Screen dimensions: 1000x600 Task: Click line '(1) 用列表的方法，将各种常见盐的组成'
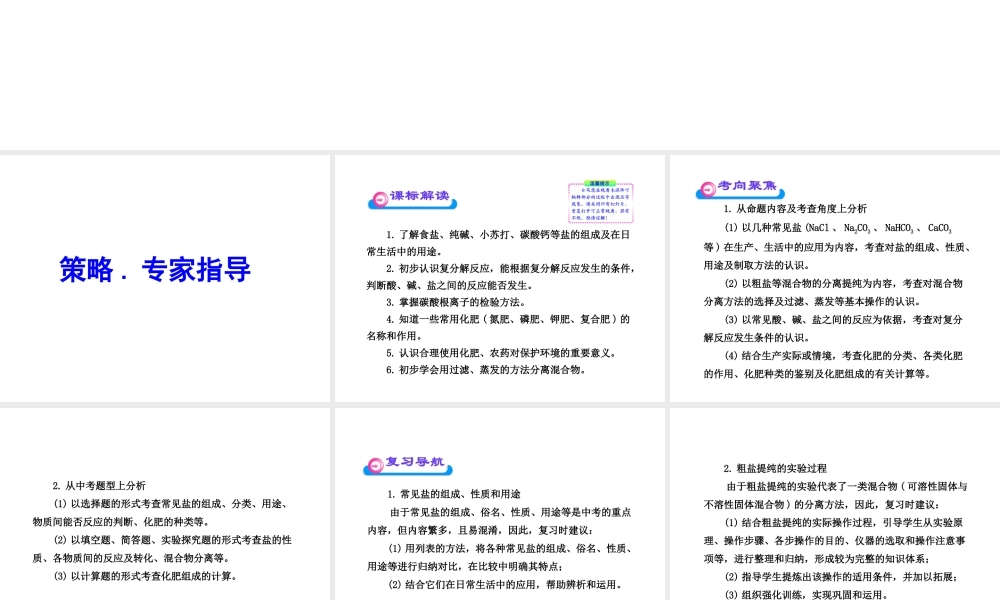coord(510,548)
